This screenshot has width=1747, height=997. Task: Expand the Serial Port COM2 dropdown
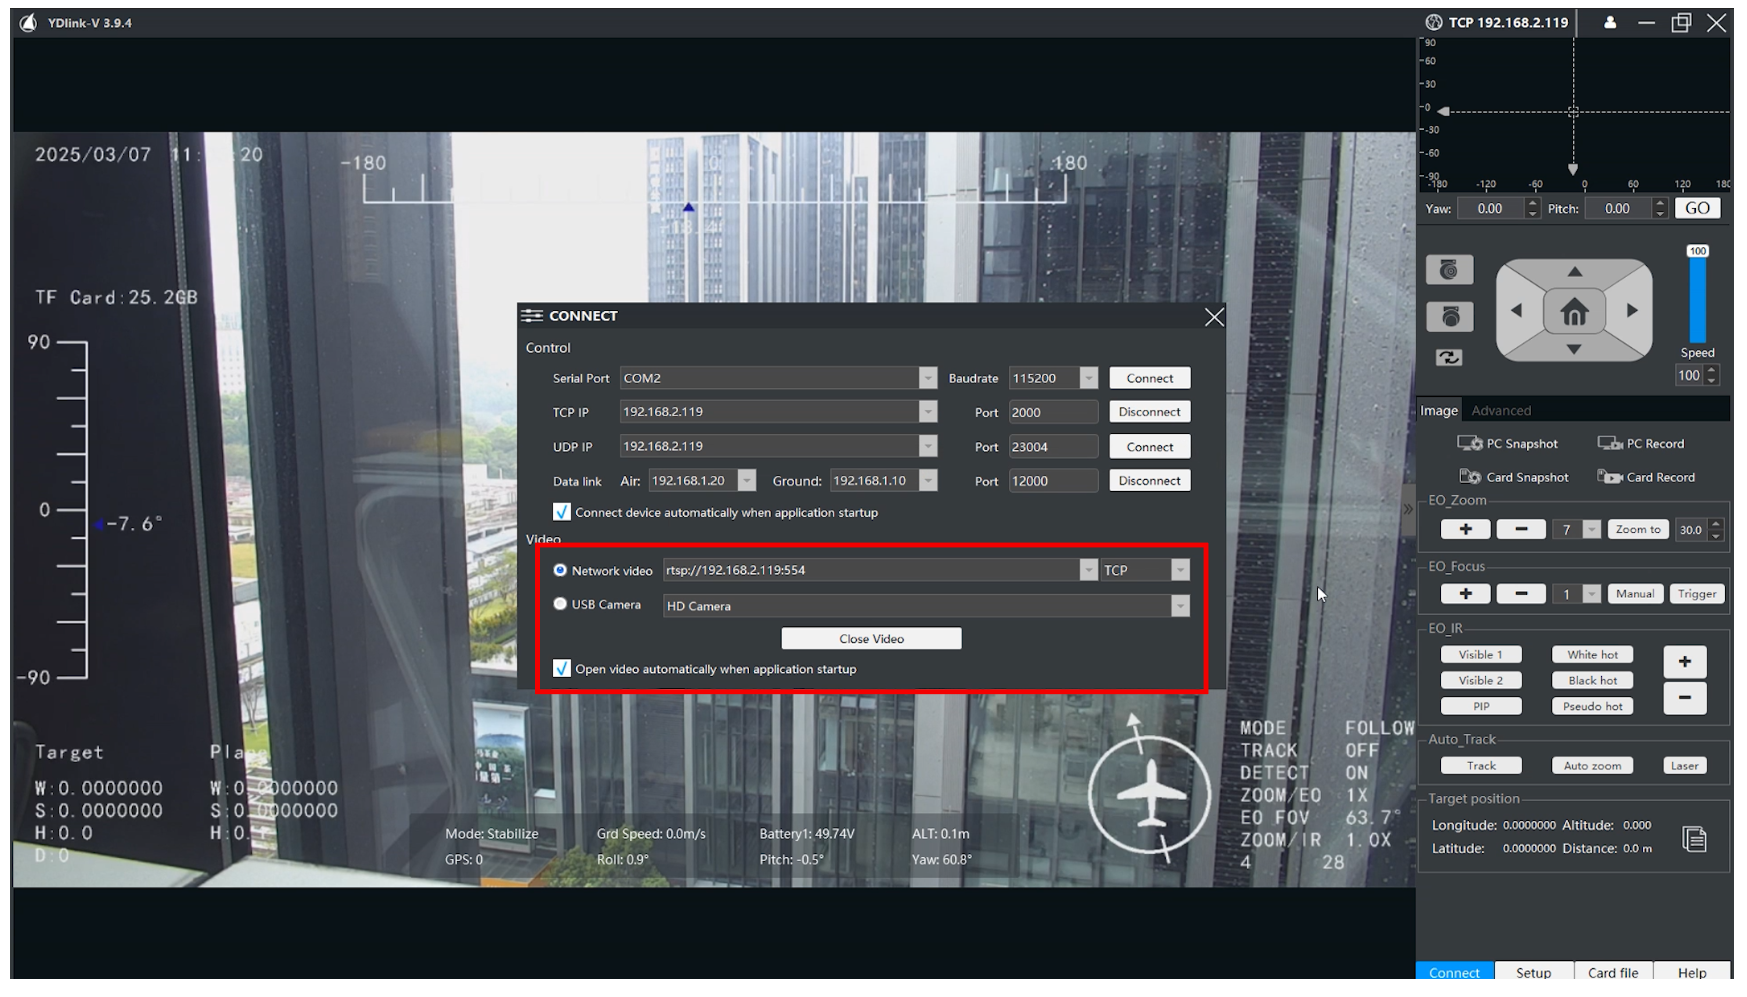click(927, 378)
